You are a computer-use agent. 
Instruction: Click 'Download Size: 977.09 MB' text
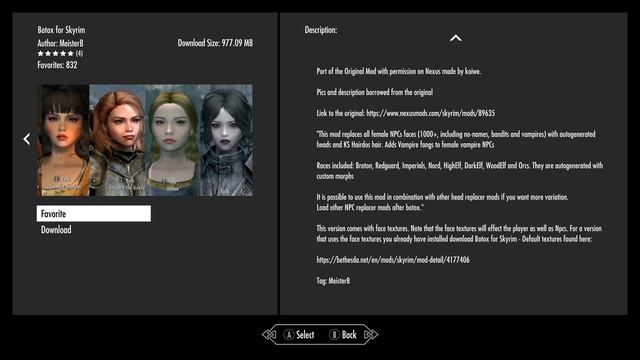point(215,43)
